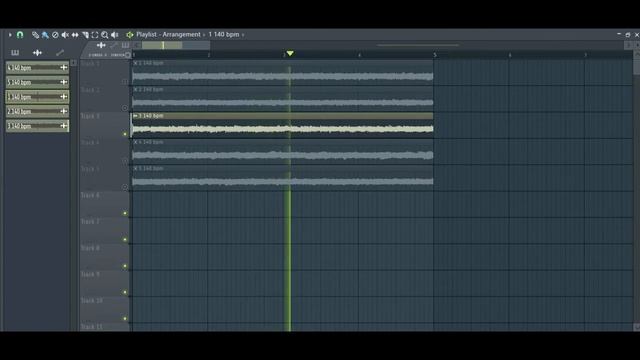Toggle the circle switch on Track 5
This screenshot has height=360, width=640.
[x=125, y=187]
